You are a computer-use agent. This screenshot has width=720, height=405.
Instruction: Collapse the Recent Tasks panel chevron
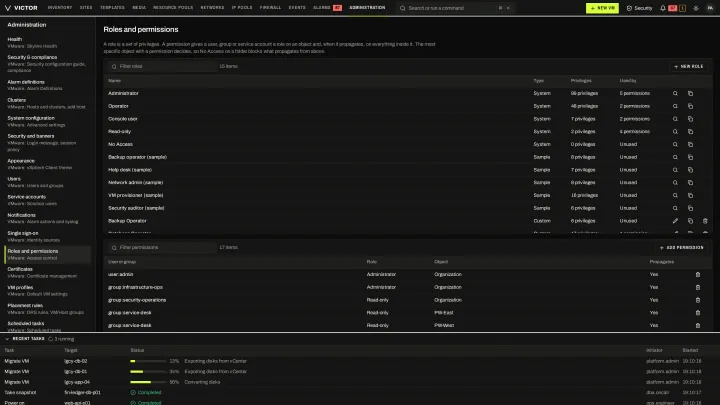point(7,339)
